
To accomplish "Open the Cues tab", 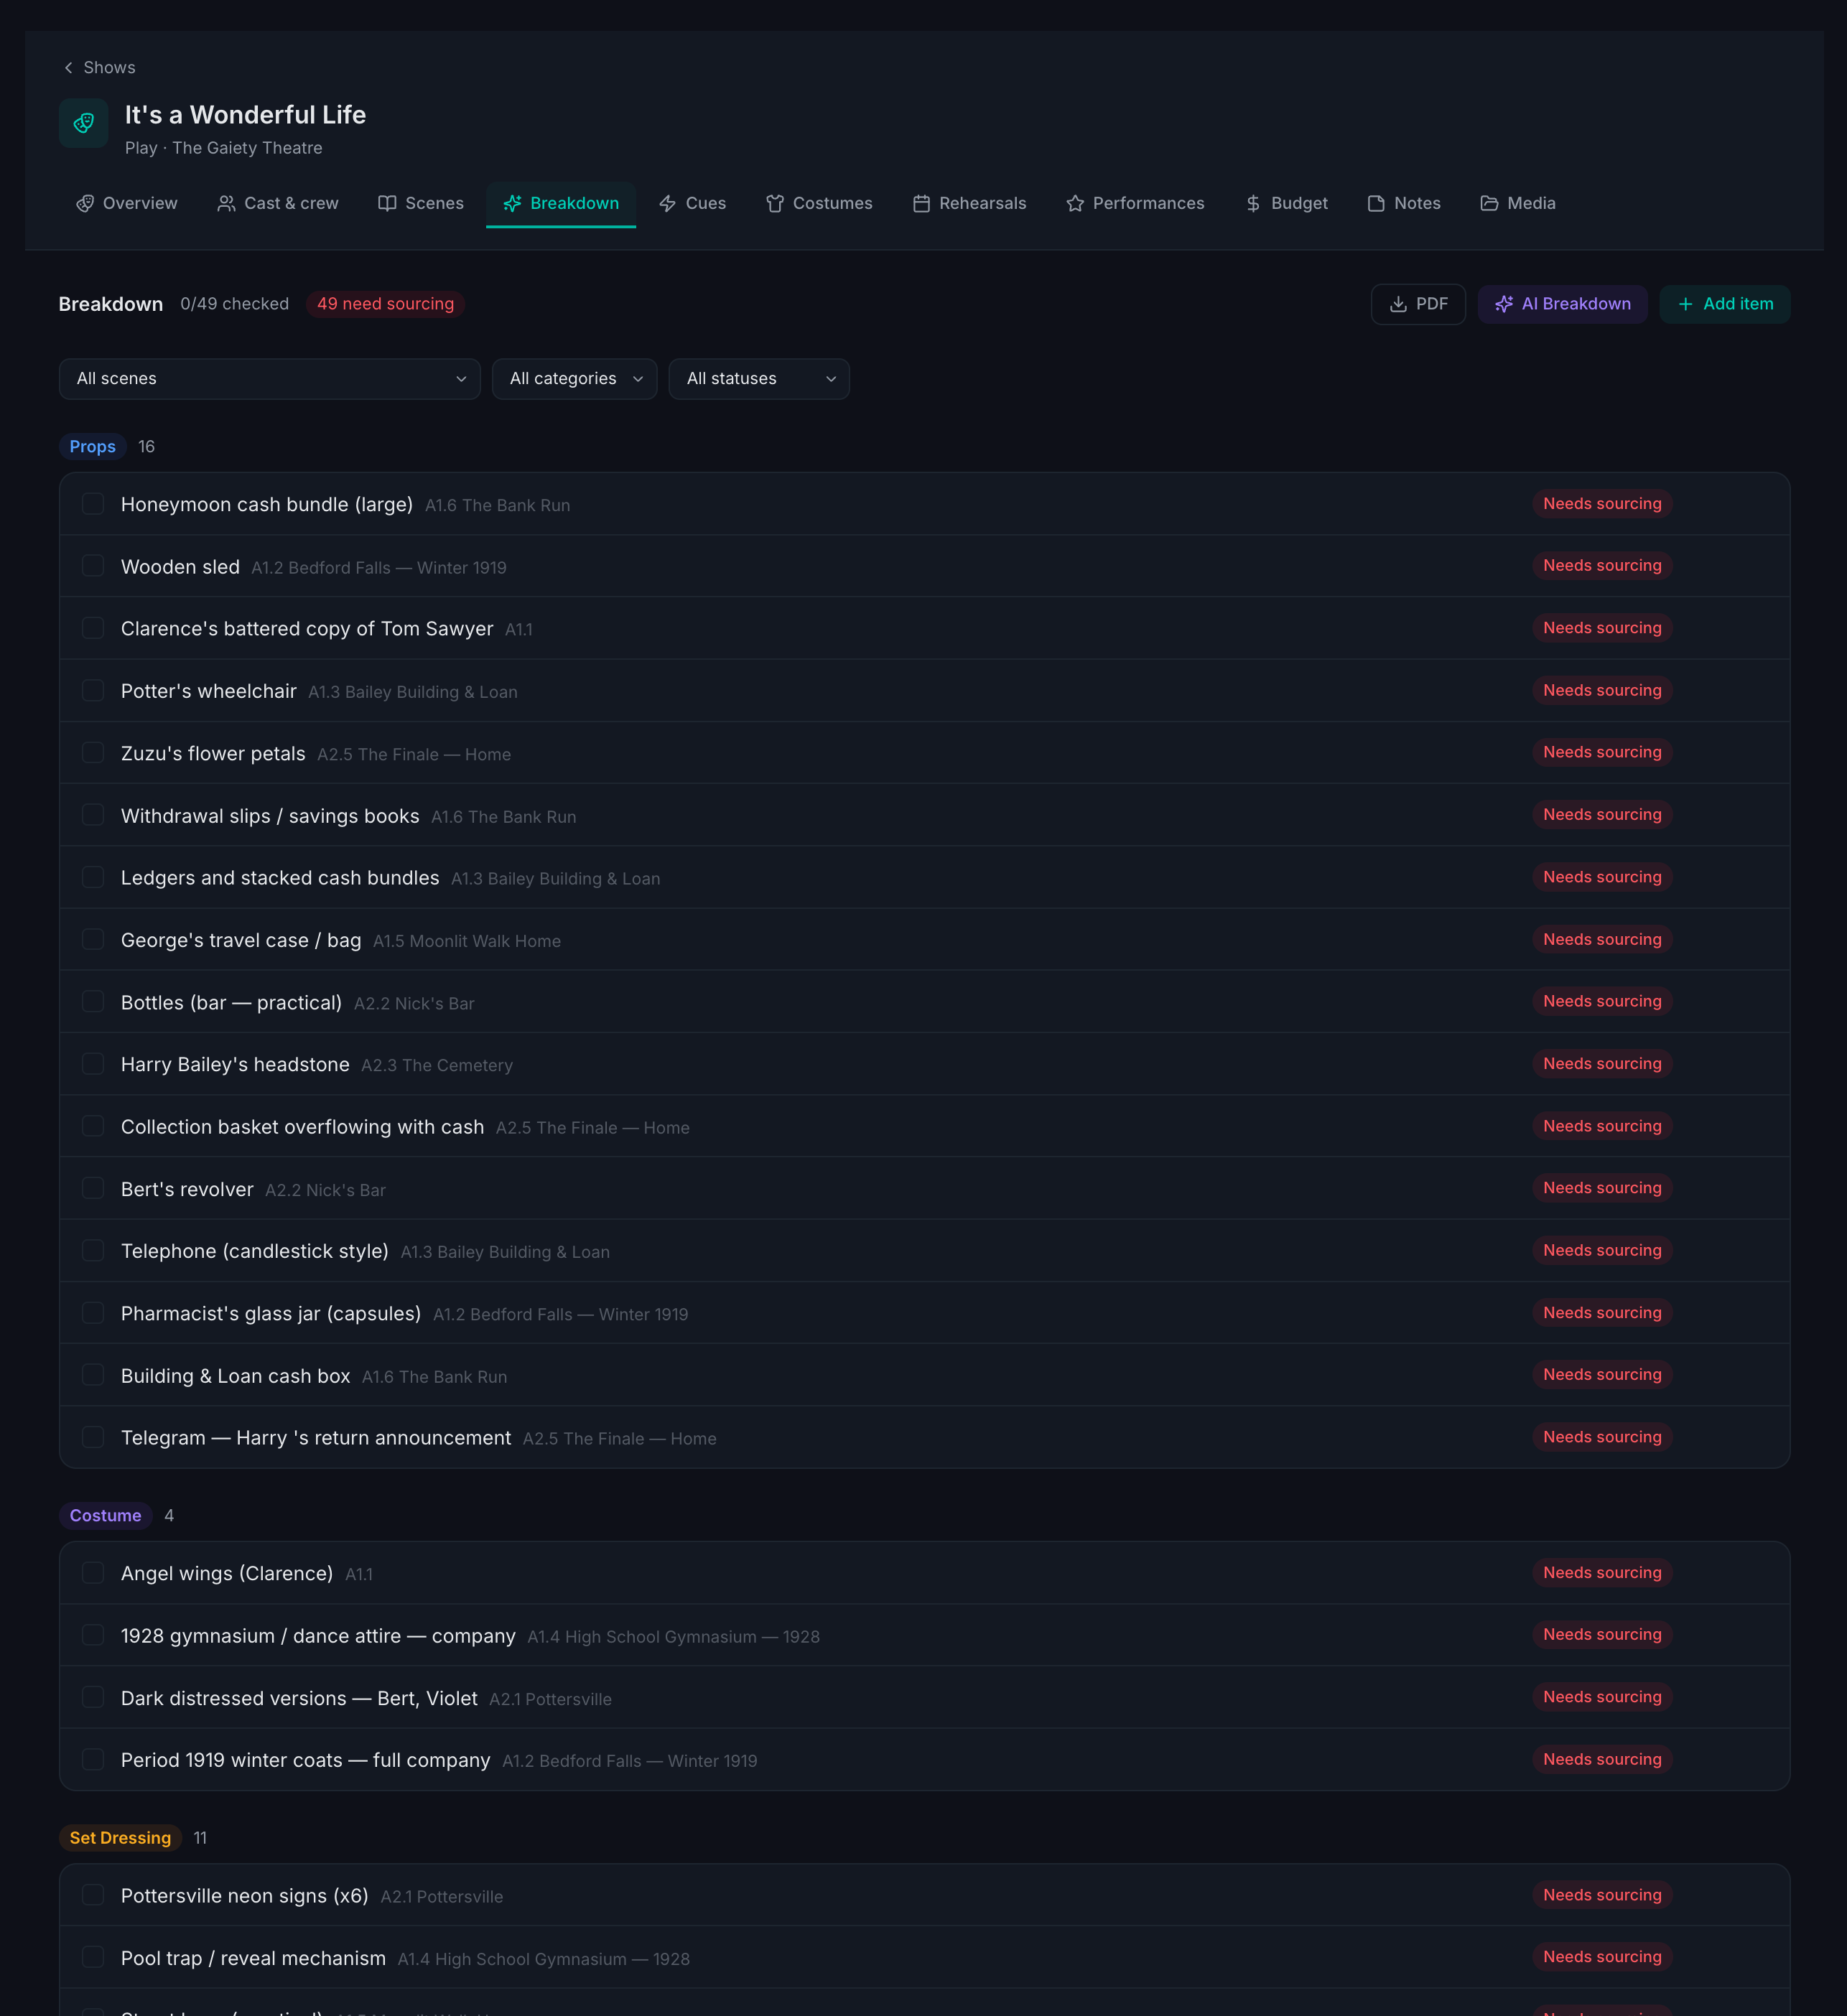I will (693, 203).
